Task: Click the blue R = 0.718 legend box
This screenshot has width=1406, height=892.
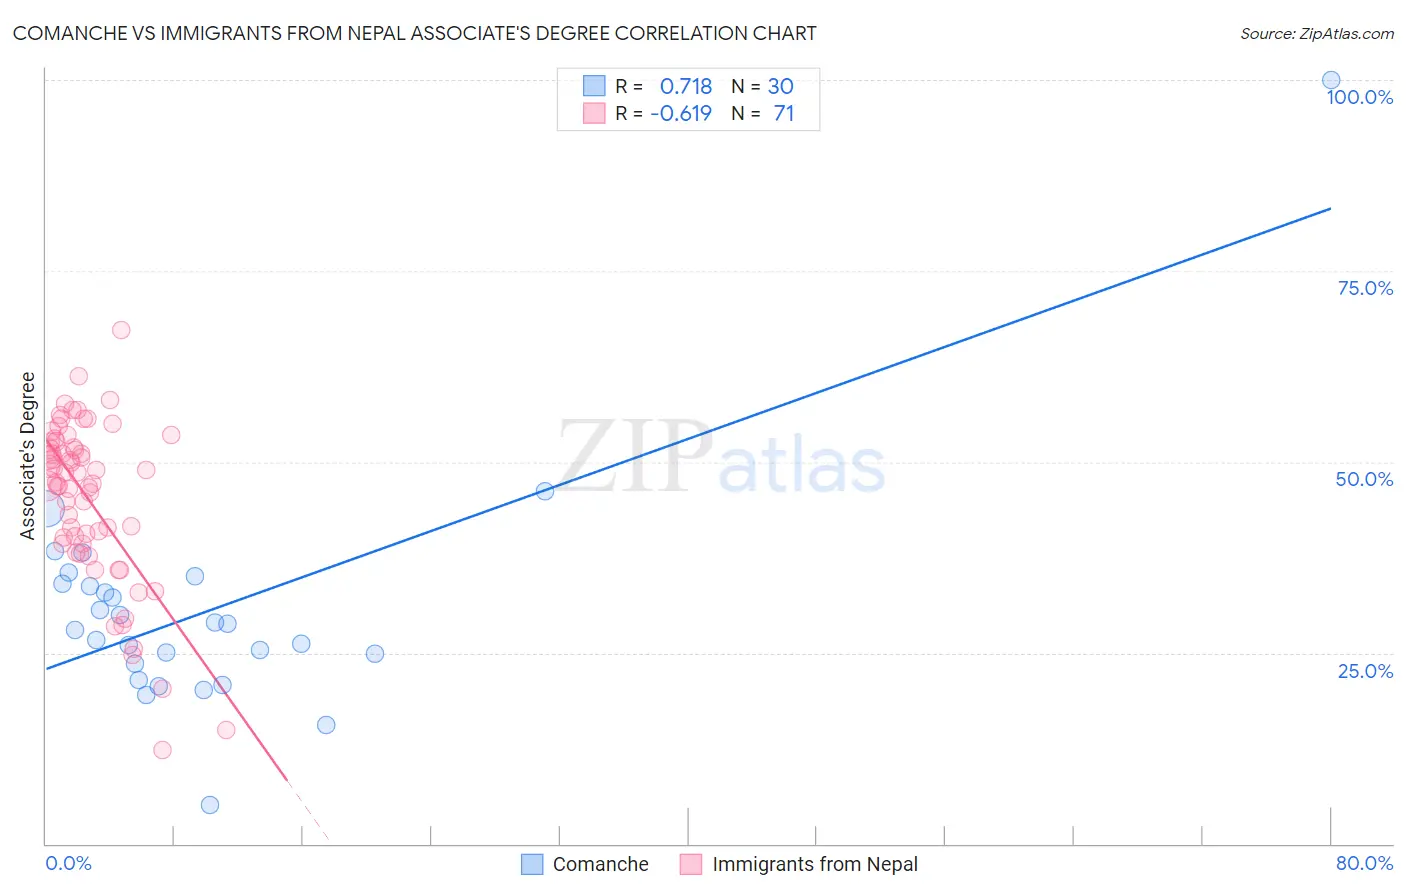Action: pyautogui.click(x=594, y=86)
